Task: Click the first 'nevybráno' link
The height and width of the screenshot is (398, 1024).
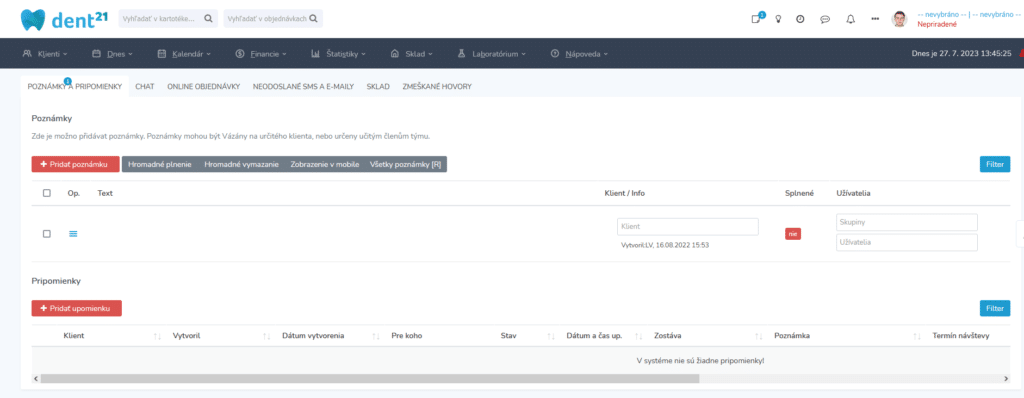Action: (x=942, y=14)
